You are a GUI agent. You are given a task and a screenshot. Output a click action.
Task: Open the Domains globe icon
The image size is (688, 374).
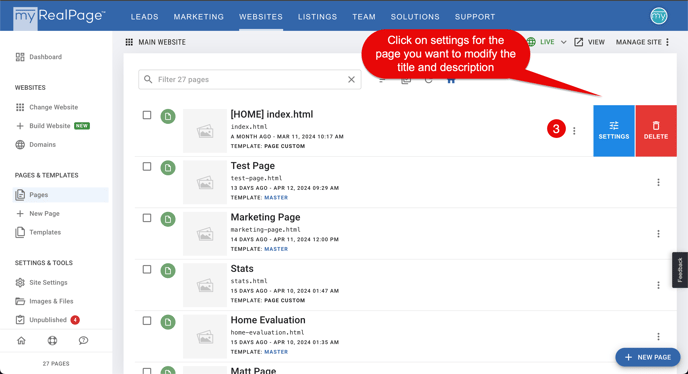coord(20,144)
